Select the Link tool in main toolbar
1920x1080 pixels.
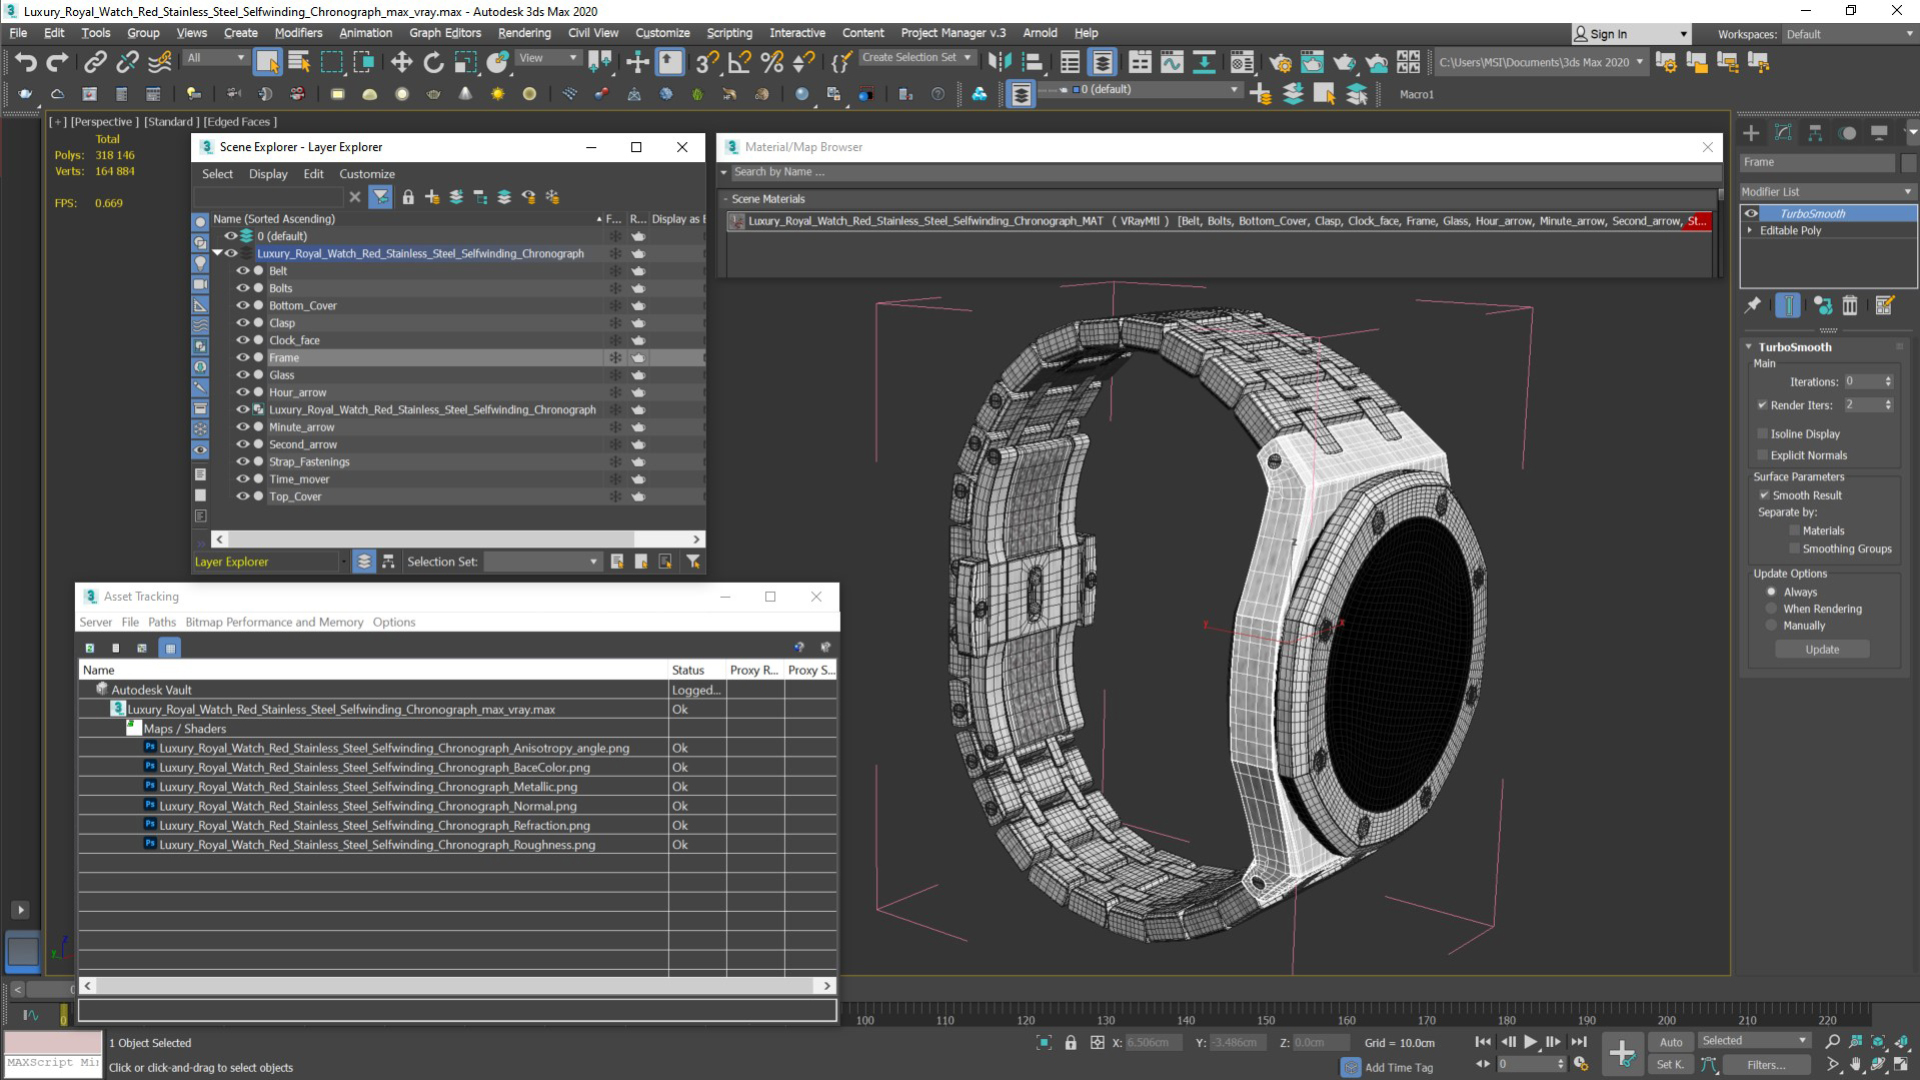pyautogui.click(x=95, y=62)
